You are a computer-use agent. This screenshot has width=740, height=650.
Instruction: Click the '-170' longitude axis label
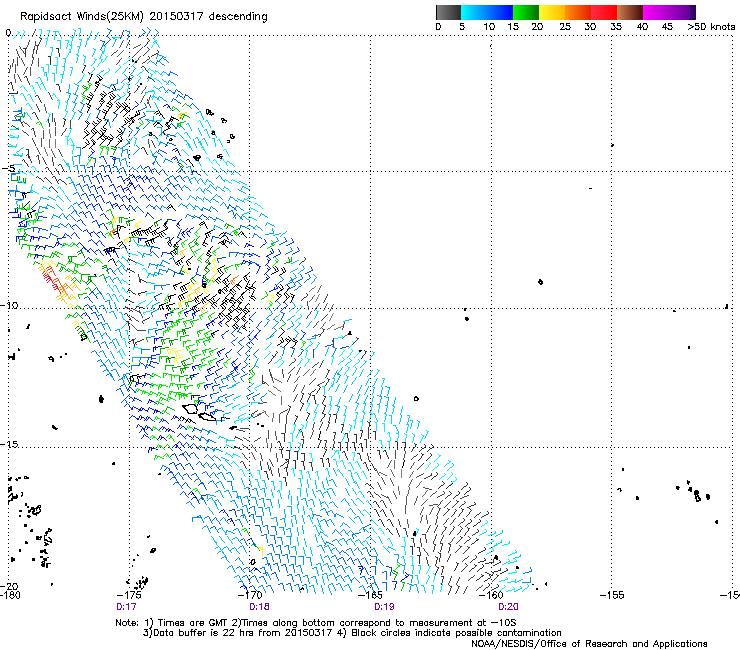click(x=250, y=595)
